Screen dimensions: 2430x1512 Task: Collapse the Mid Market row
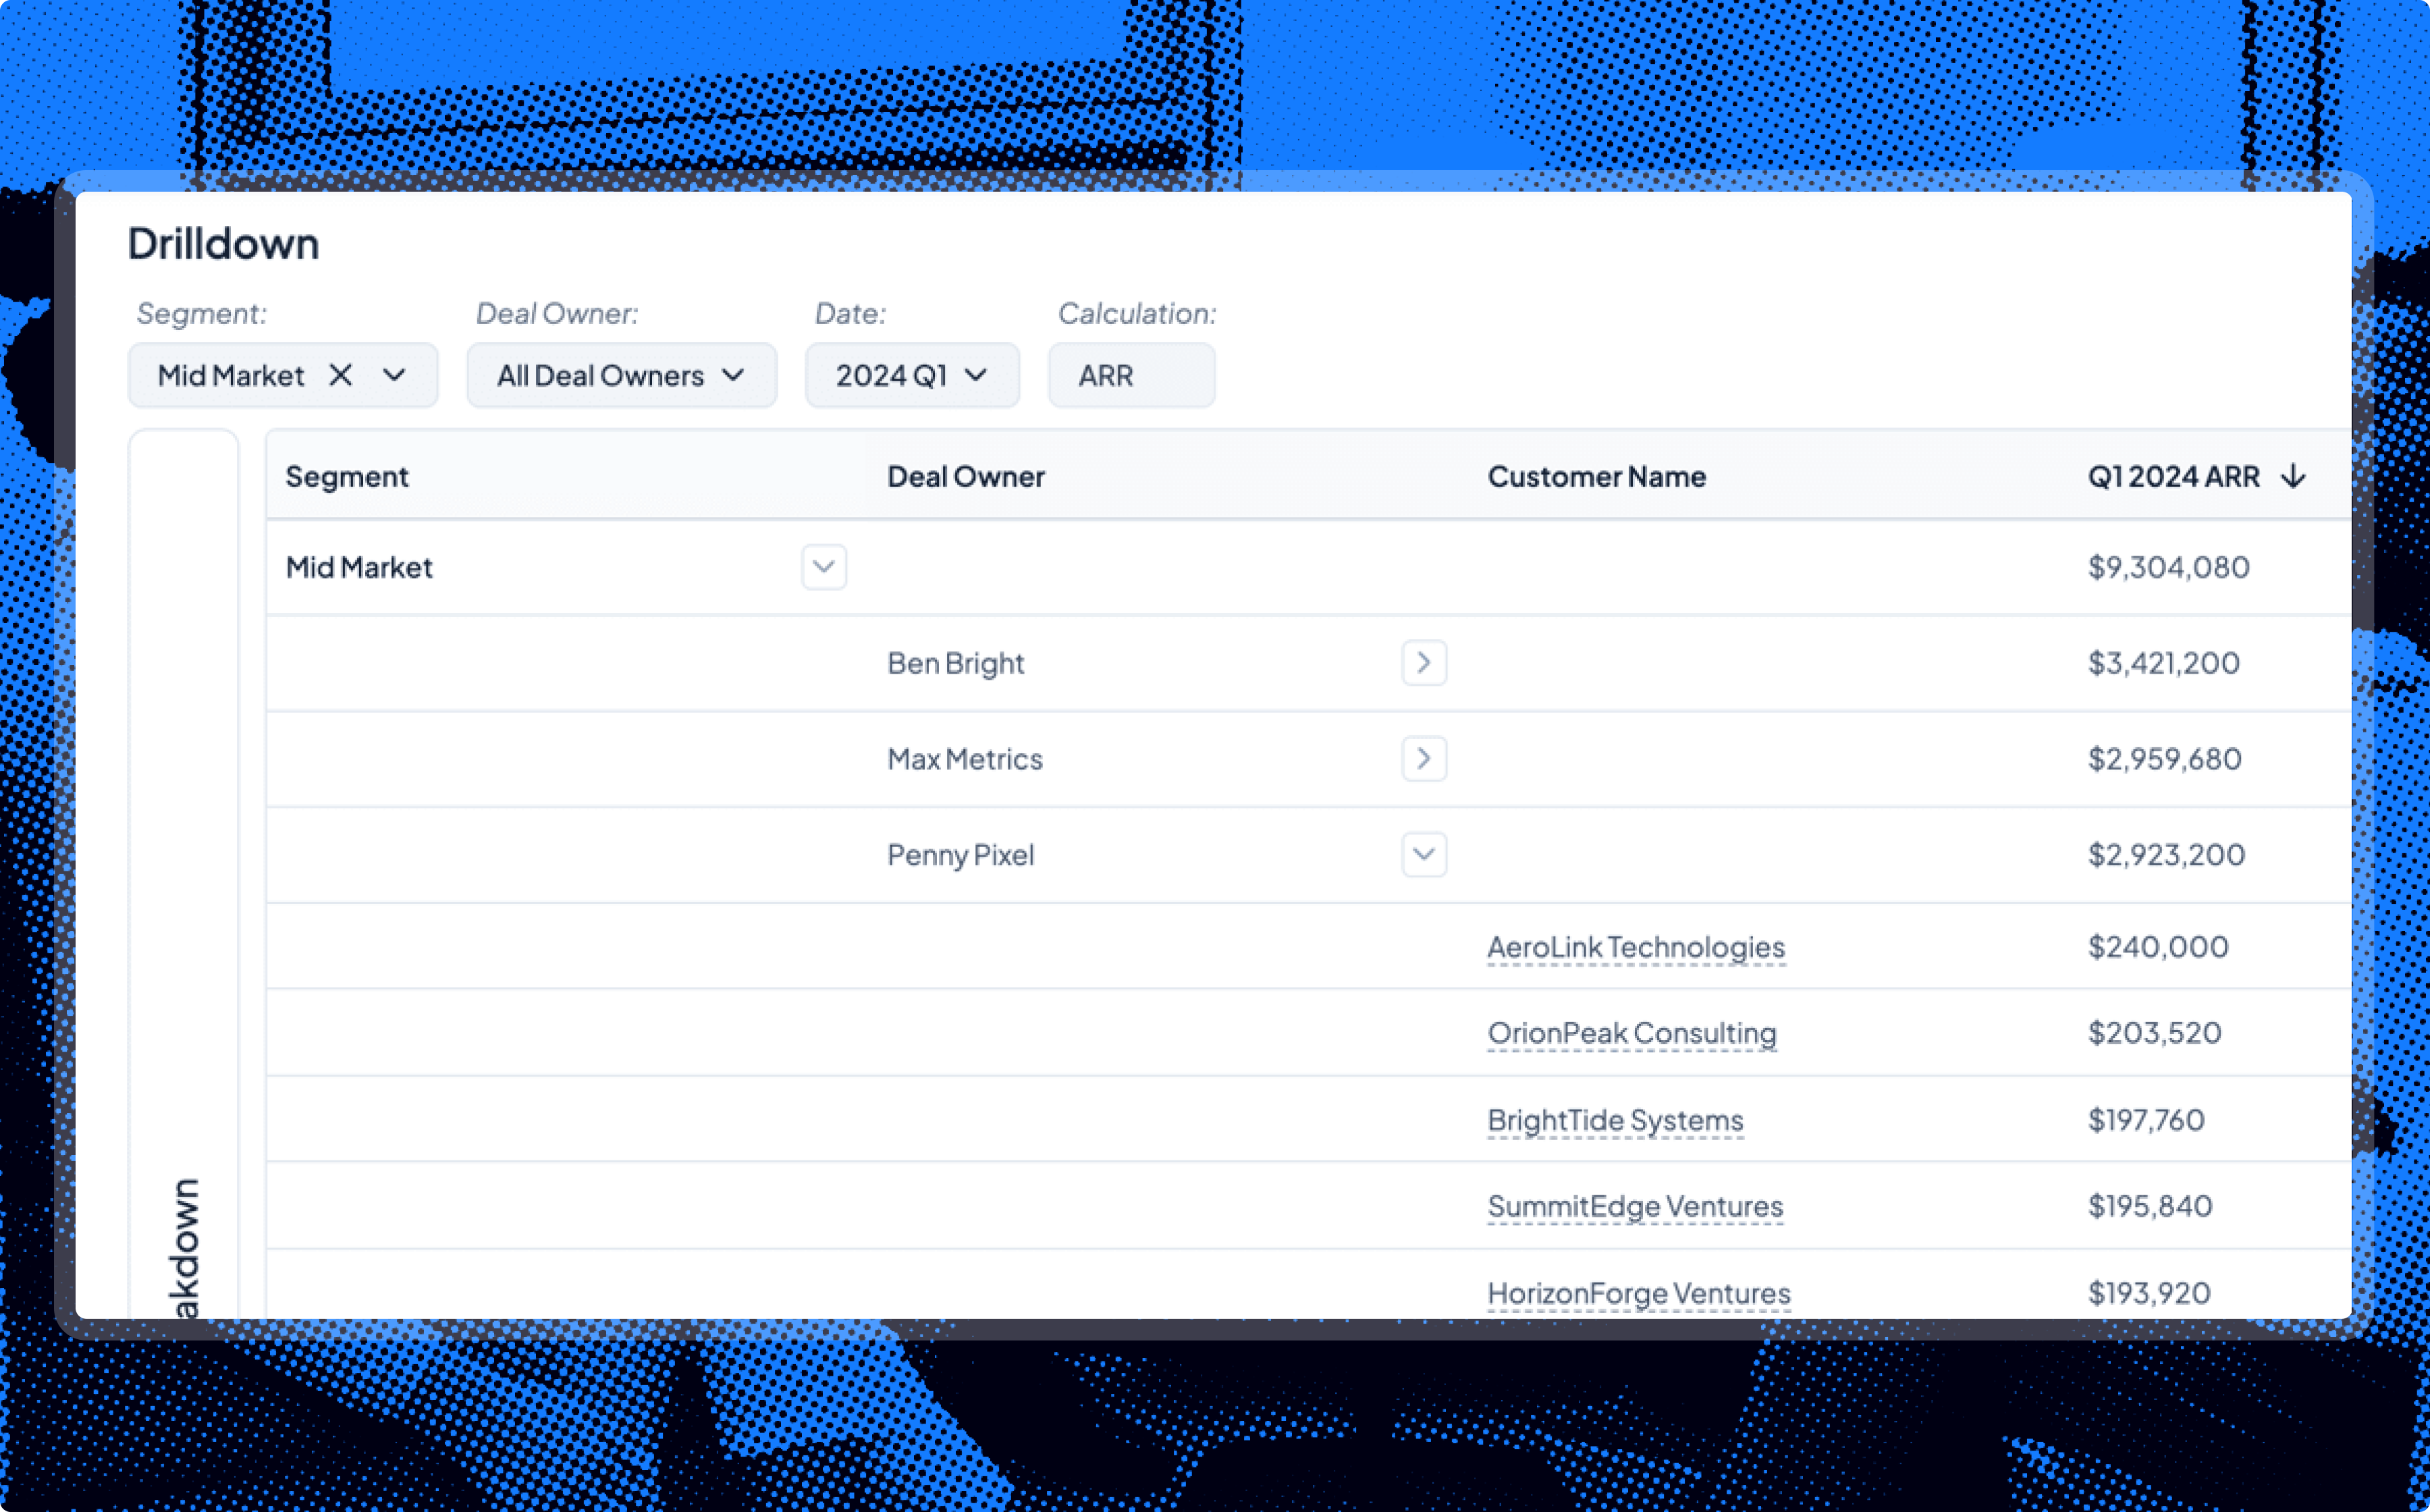(823, 567)
